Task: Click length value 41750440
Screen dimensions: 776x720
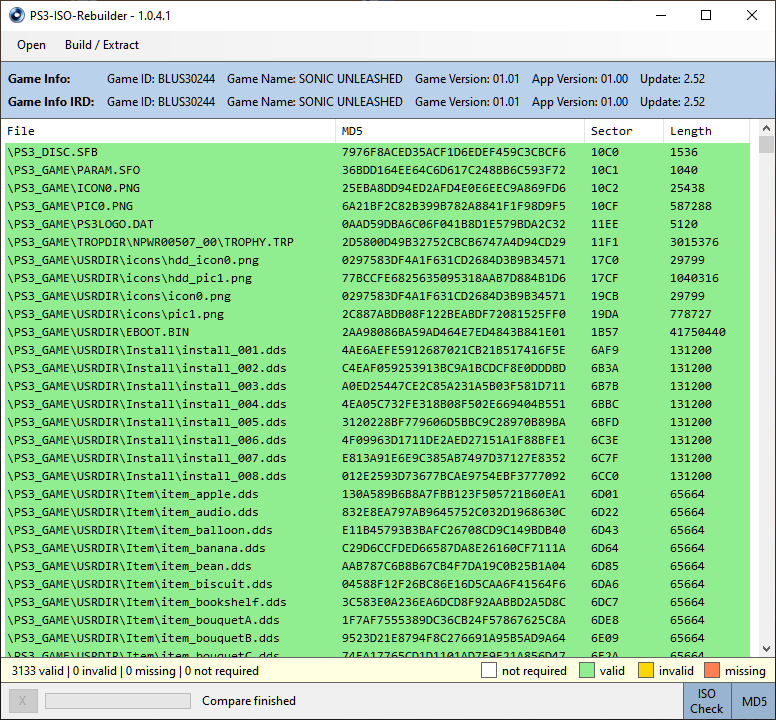Action: [x=697, y=332]
